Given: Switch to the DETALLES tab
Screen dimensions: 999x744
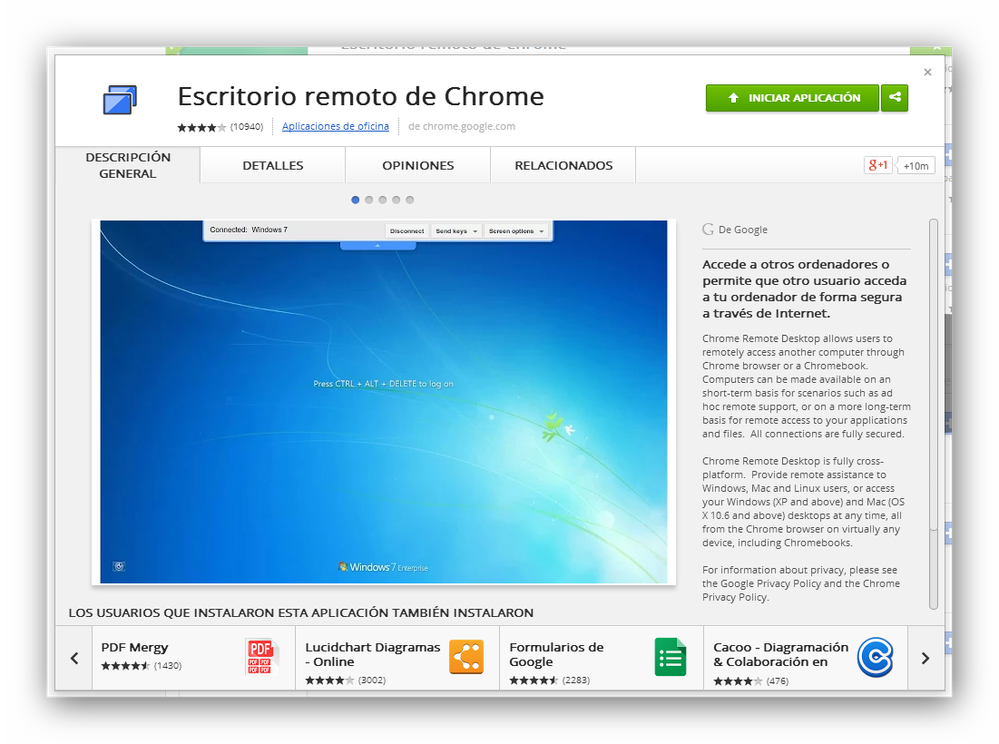Looking at the screenshot, I should click(271, 165).
